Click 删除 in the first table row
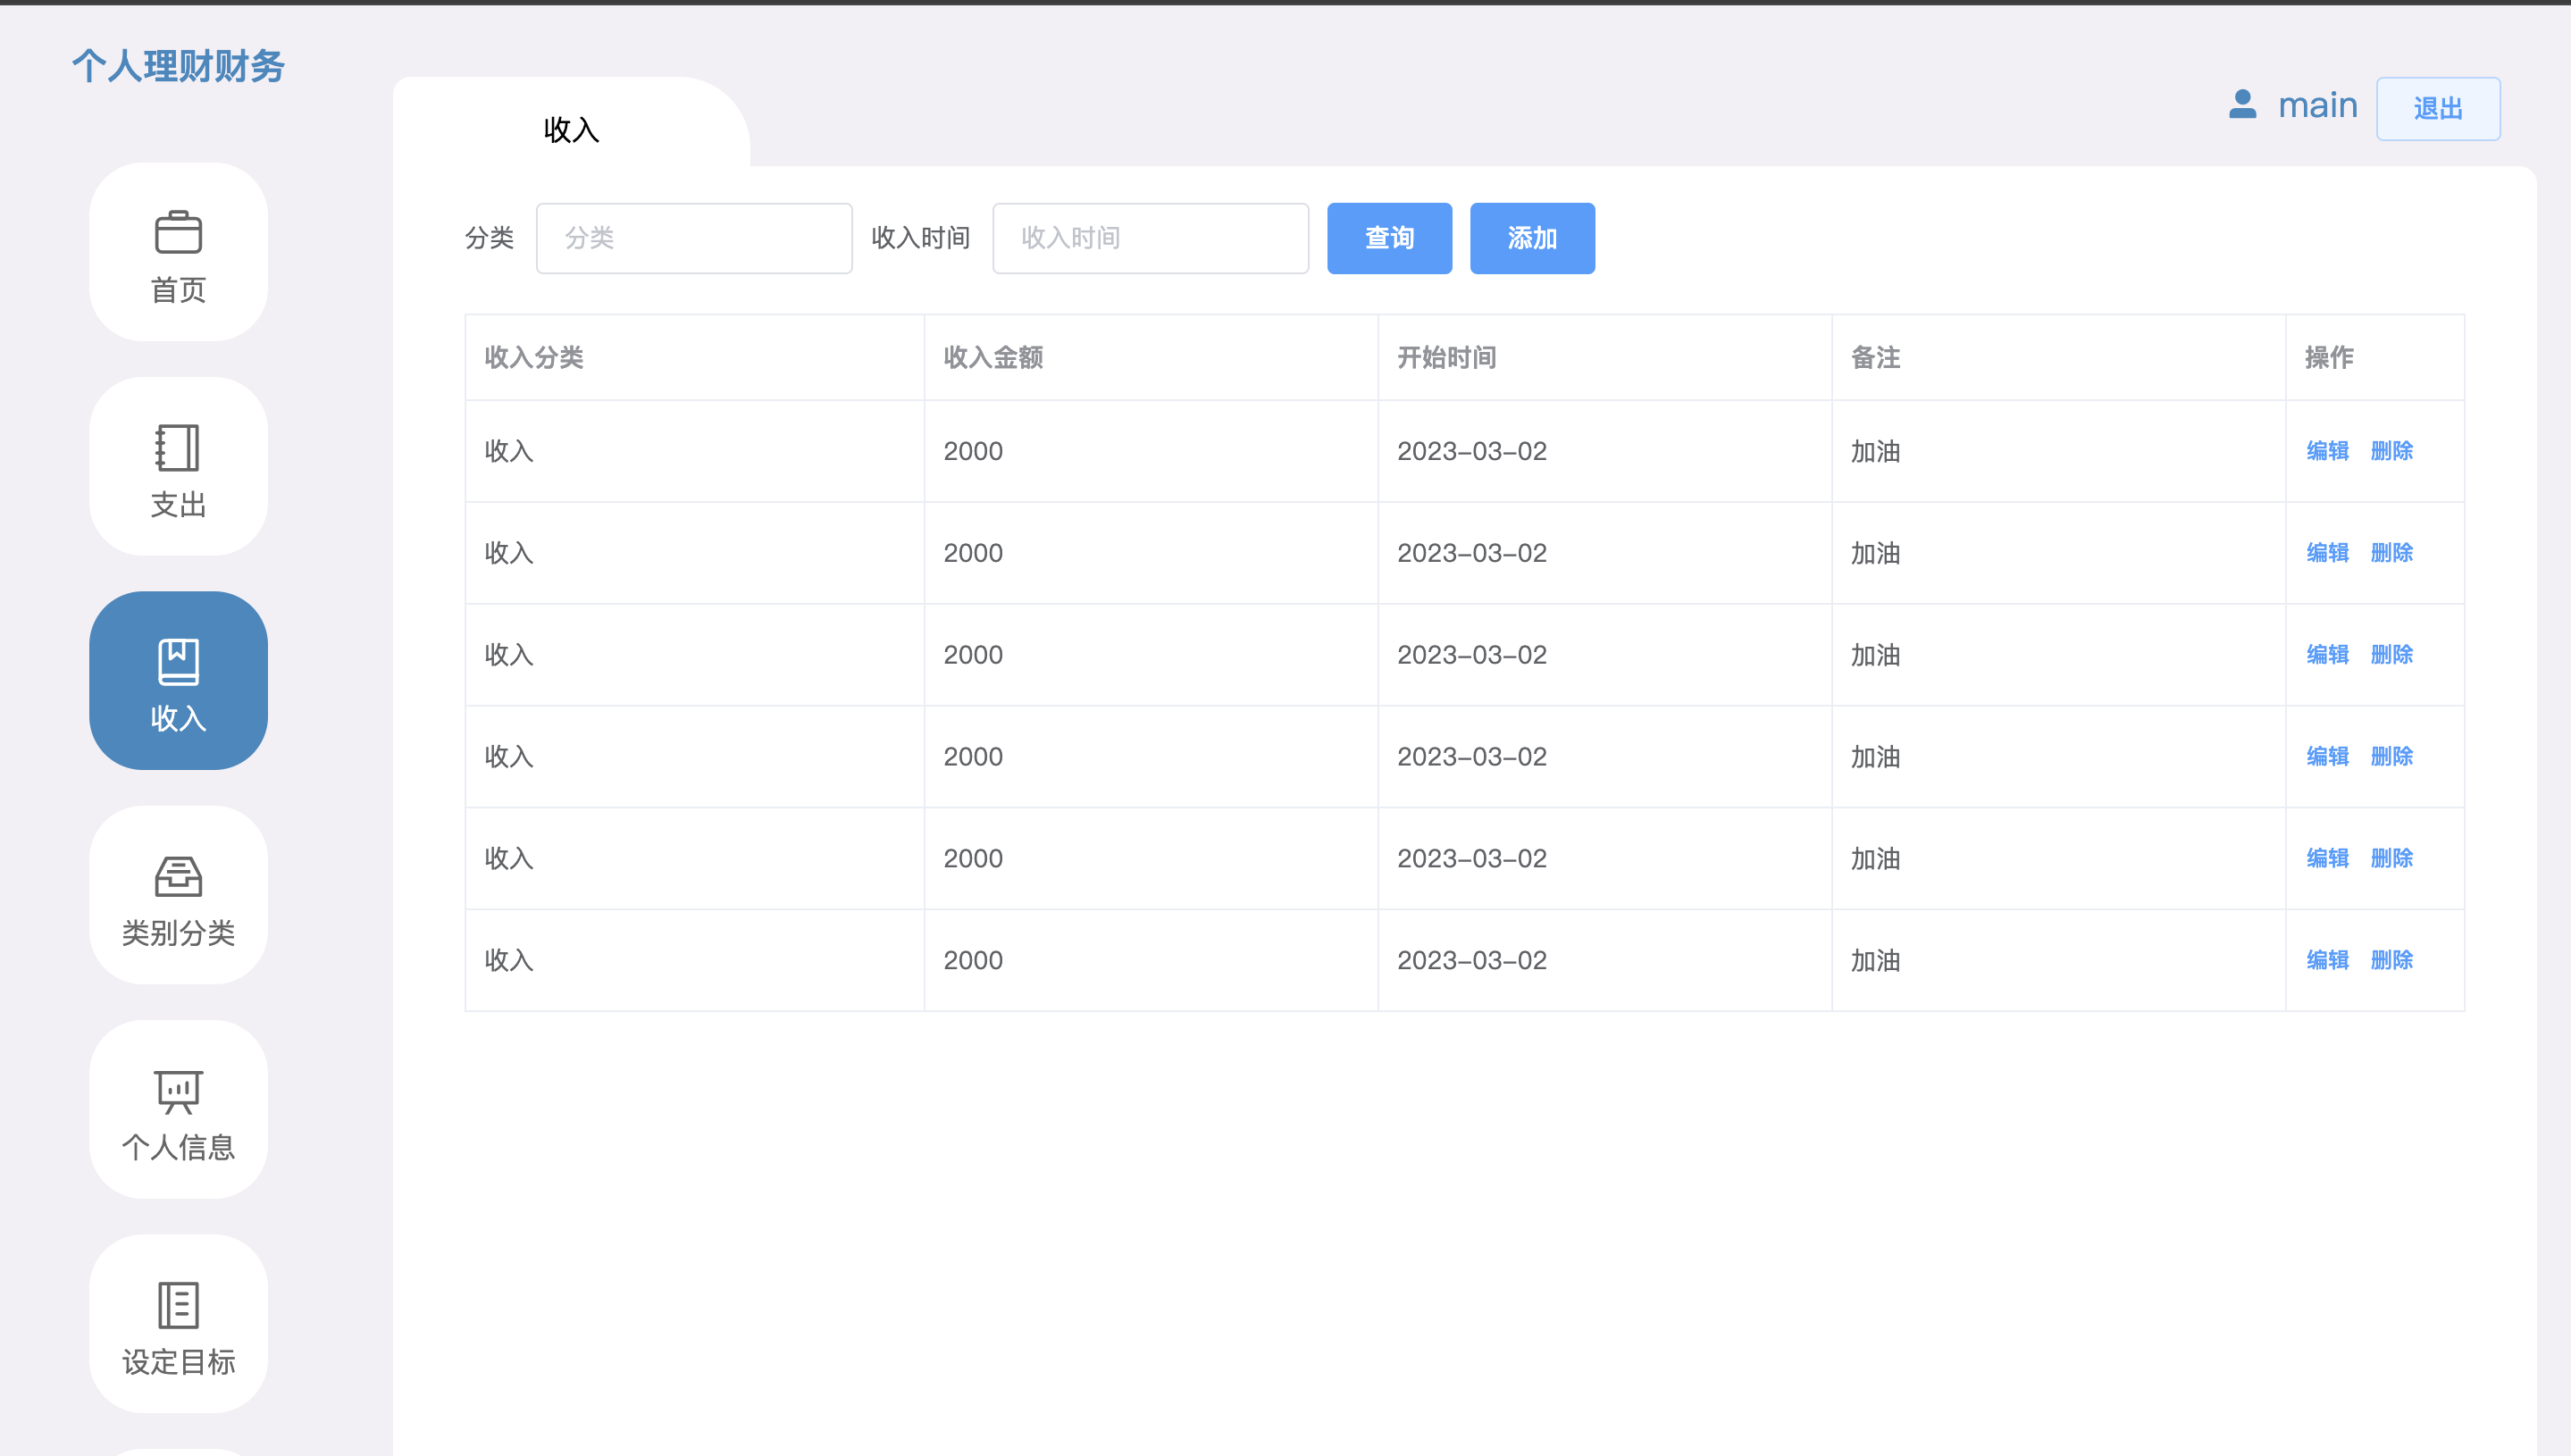The width and height of the screenshot is (2571, 1456). click(2392, 451)
